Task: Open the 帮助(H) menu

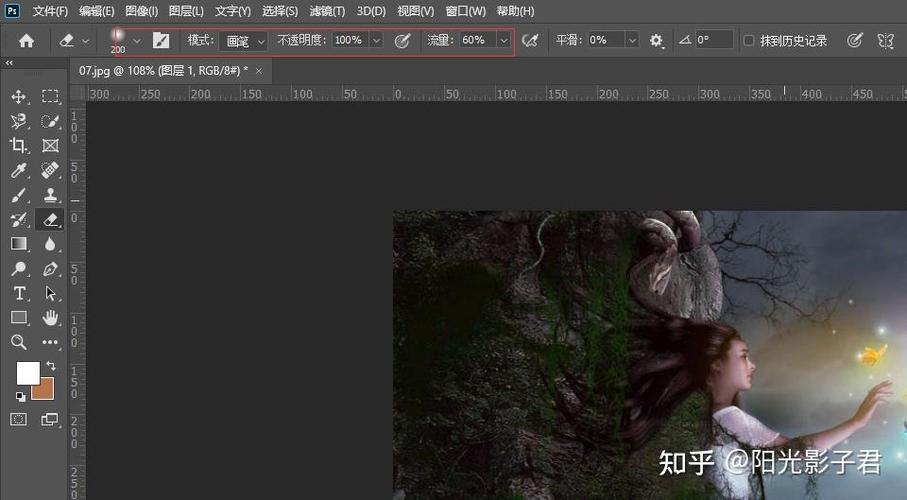Action: click(515, 11)
